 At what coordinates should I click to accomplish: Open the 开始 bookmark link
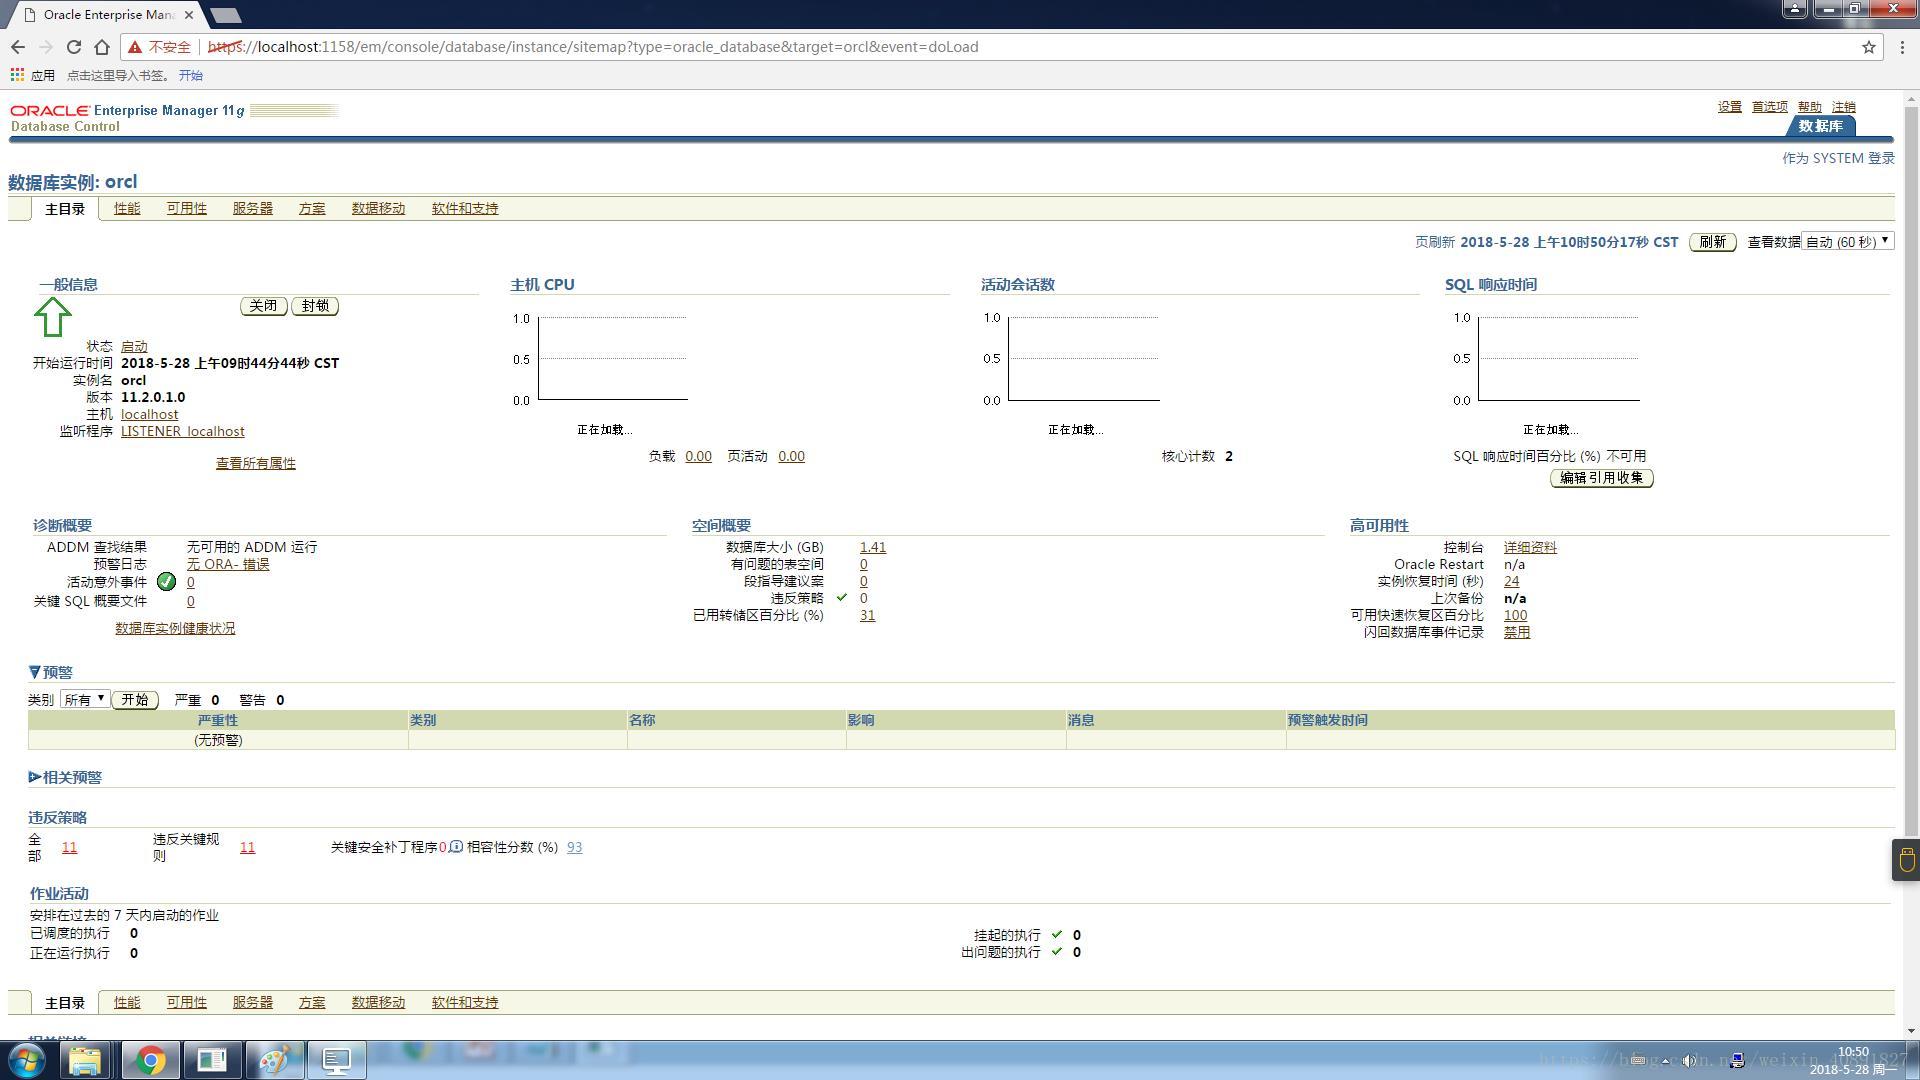[191, 75]
